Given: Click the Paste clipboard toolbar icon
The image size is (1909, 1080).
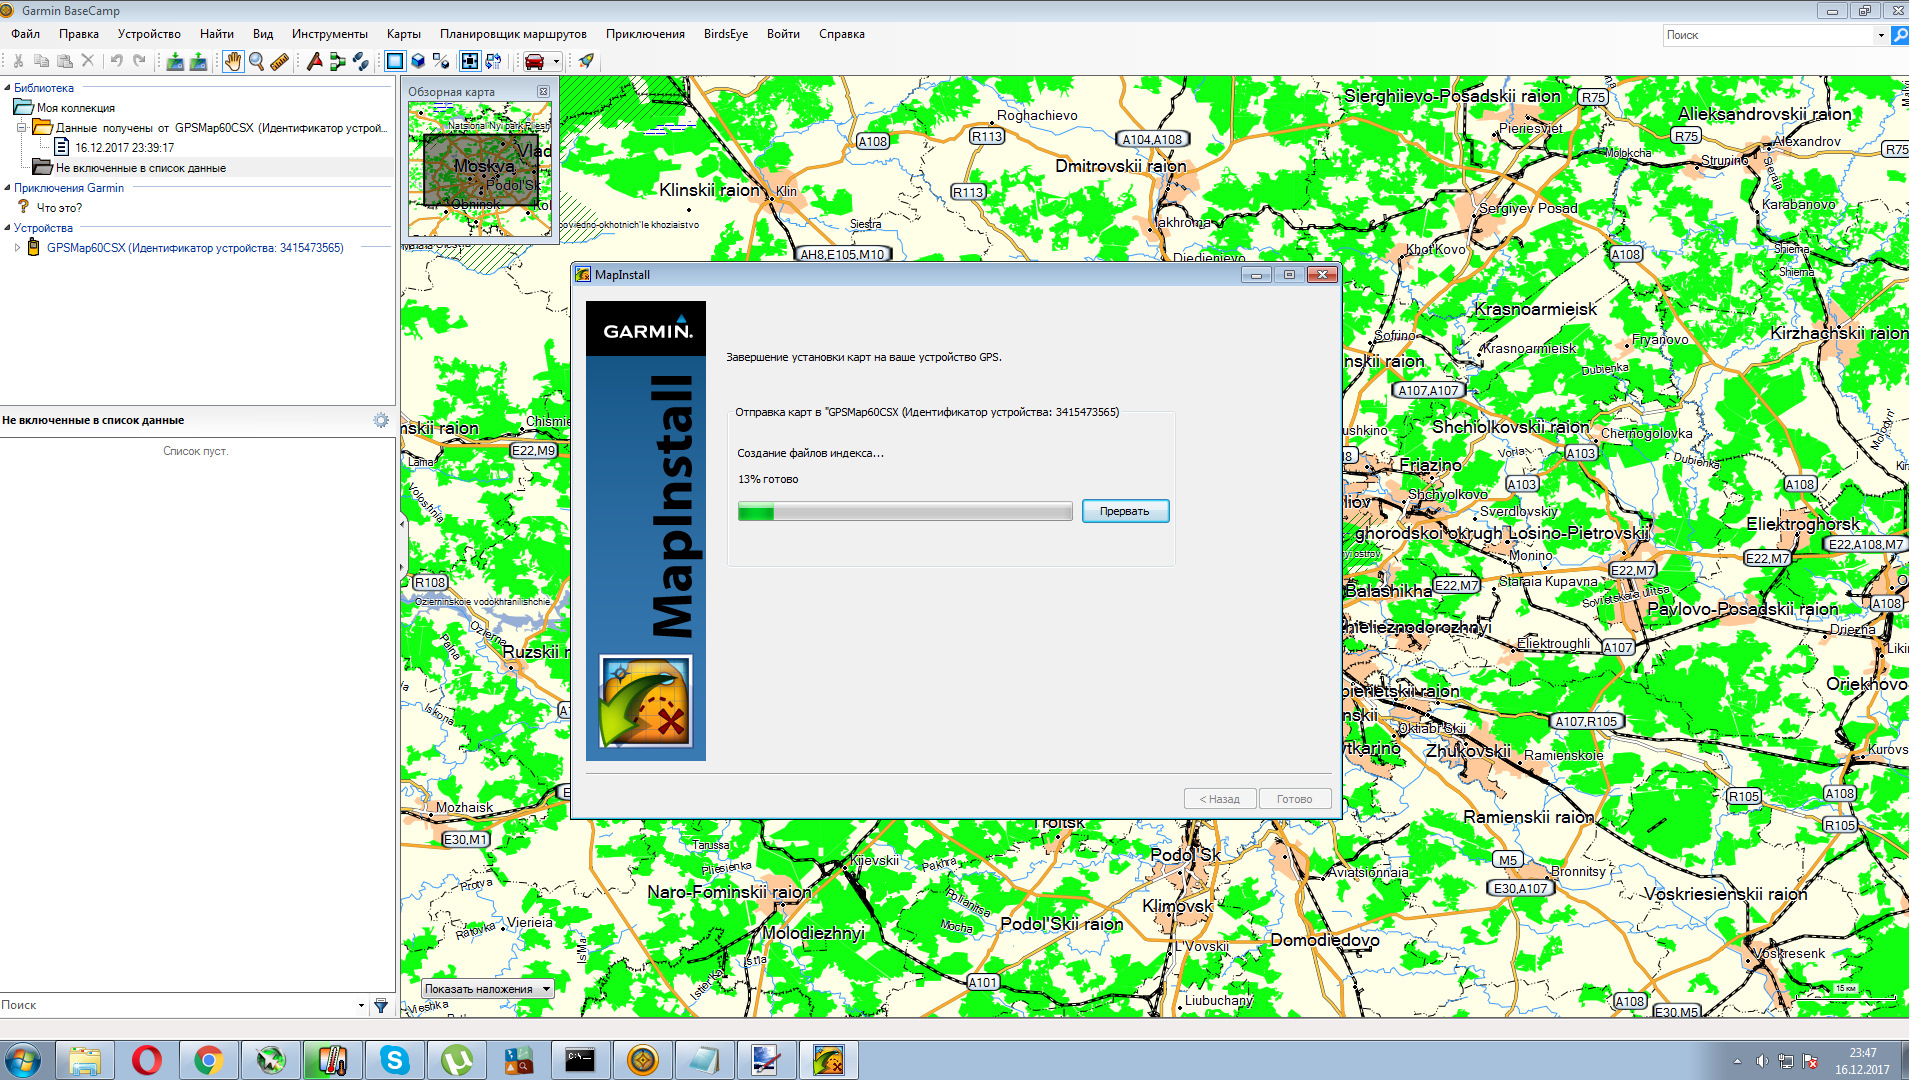Looking at the screenshot, I should click(64, 61).
